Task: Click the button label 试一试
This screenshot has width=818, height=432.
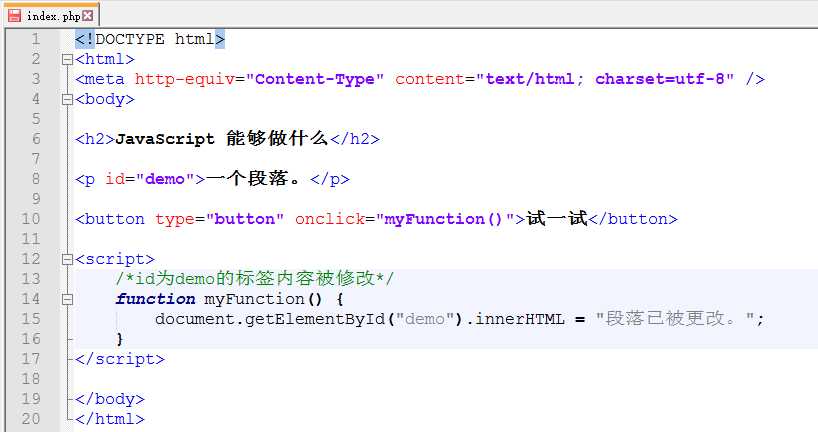Action: pyautogui.click(x=557, y=219)
